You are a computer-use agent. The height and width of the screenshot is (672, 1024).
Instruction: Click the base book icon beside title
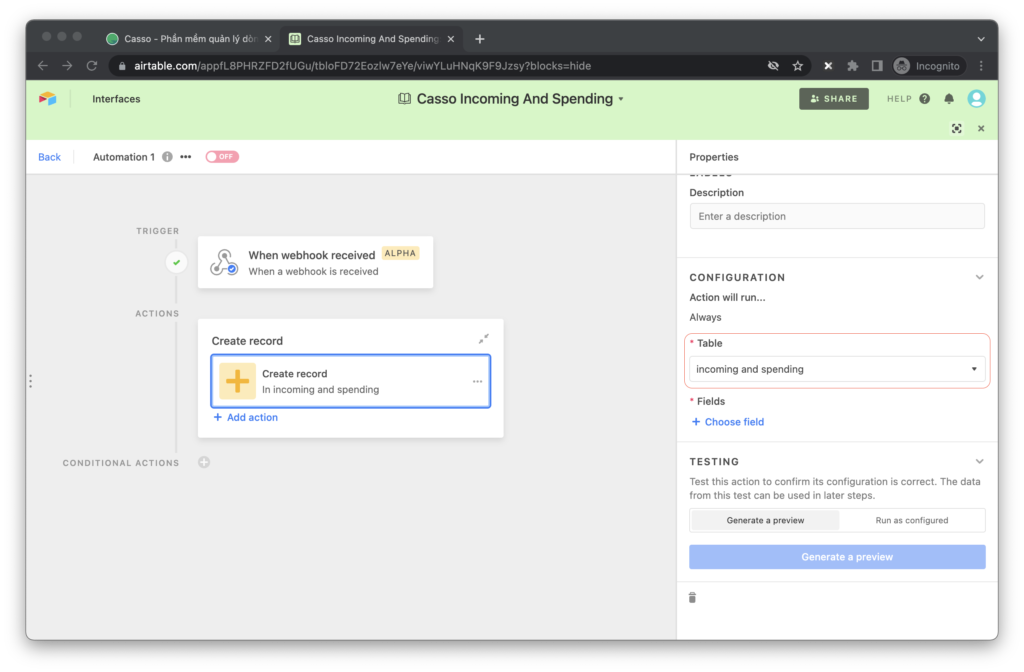[x=404, y=99]
